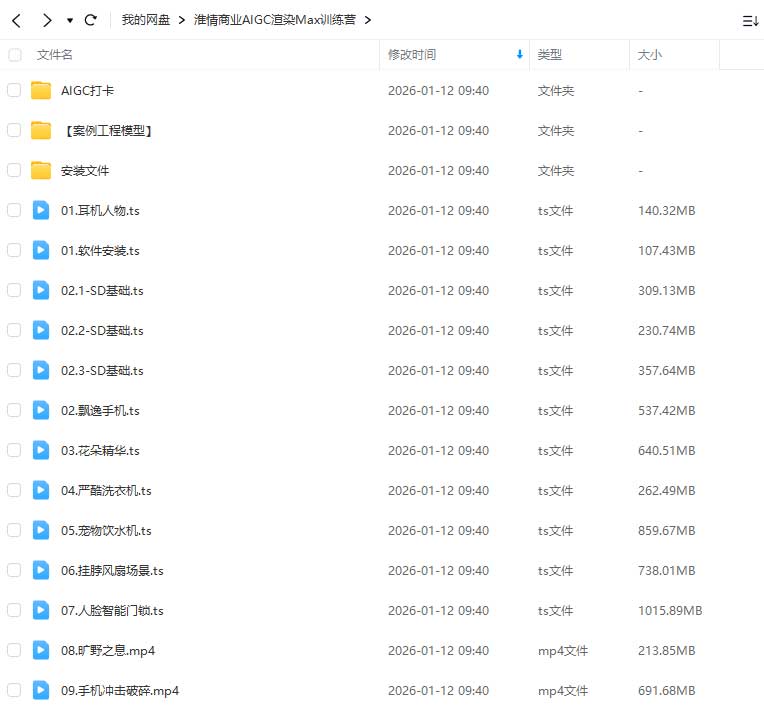Image resolution: width=764 pixels, height=710 pixels.
Task: Go back with the left arrow icon
Action: (17, 20)
